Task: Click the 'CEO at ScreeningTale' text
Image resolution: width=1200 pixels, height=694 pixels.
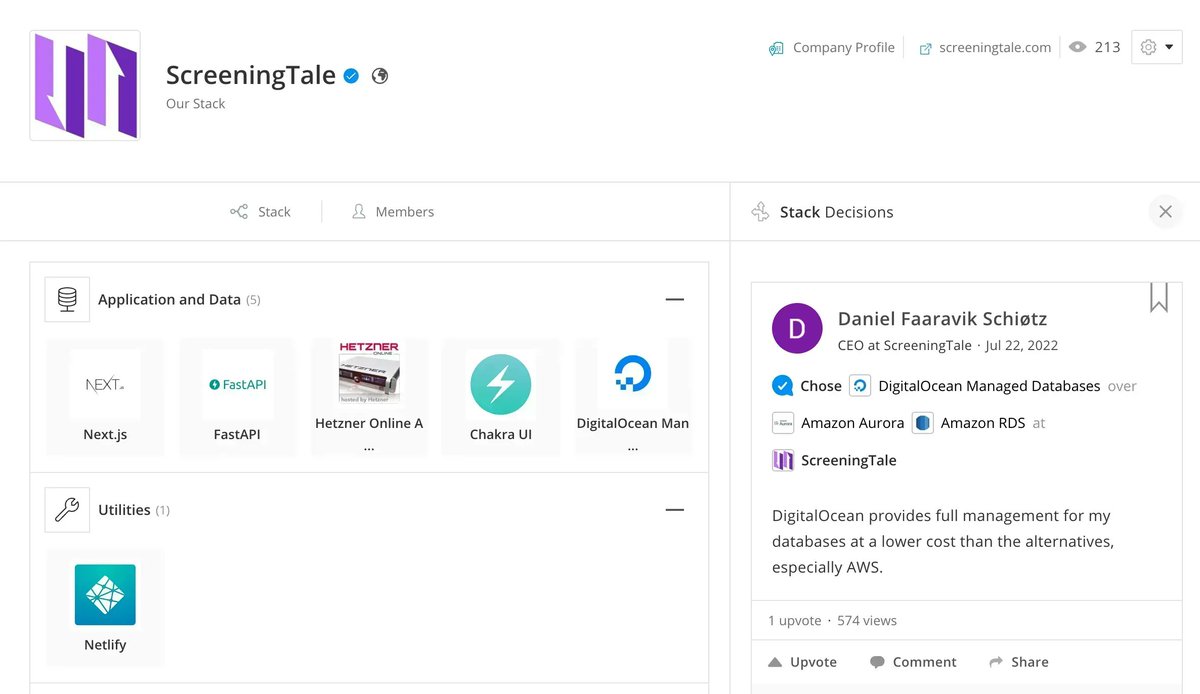Action: [905, 345]
